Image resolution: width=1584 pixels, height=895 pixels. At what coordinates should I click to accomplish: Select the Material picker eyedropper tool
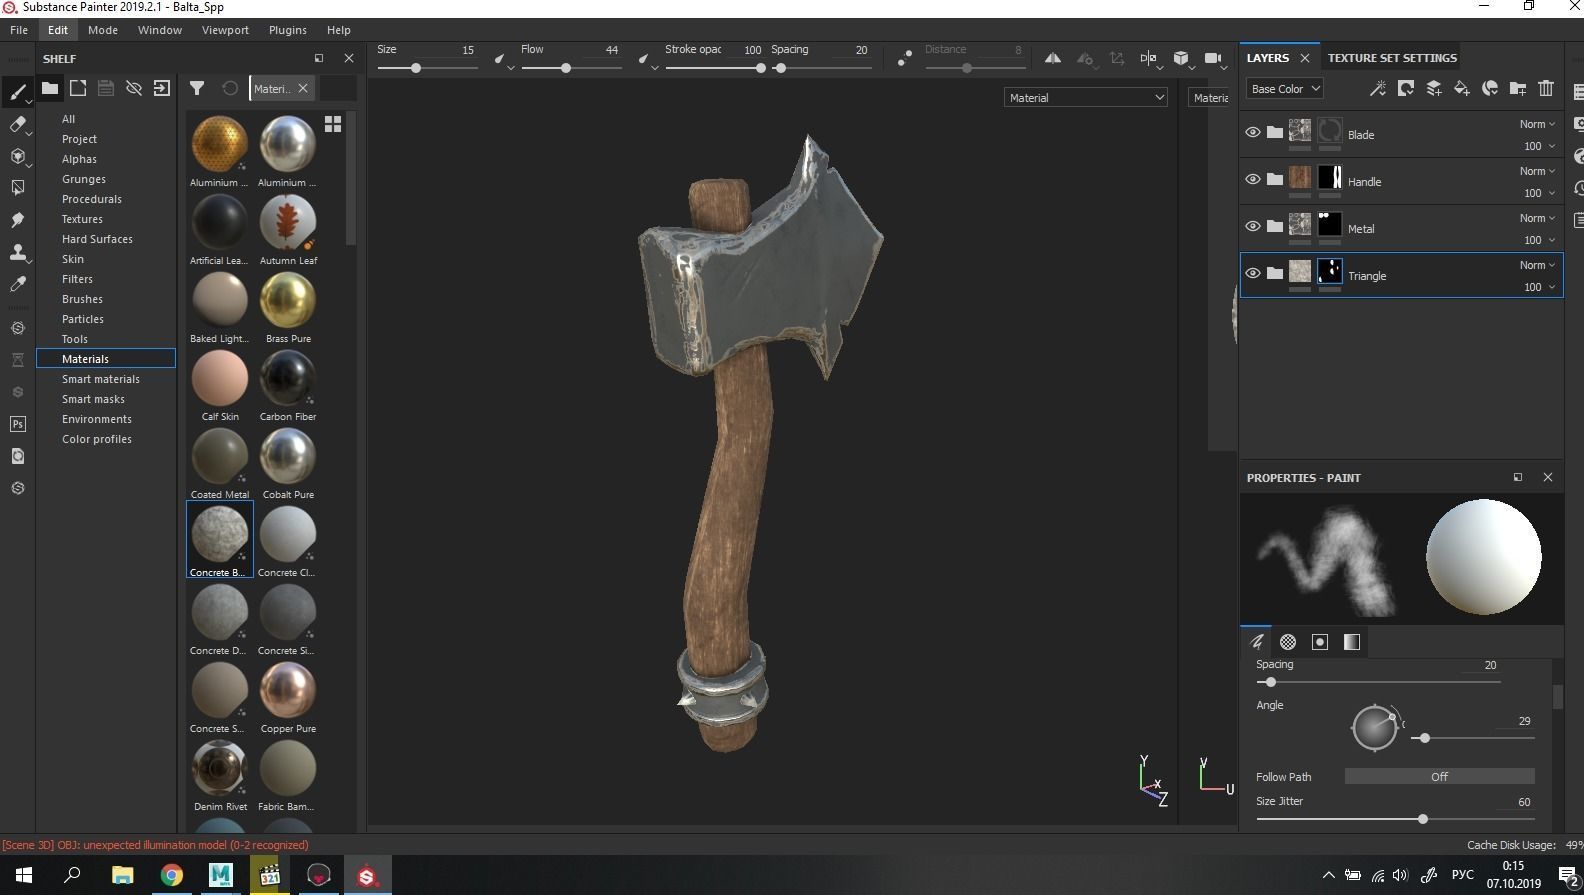(x=17, y=284)
